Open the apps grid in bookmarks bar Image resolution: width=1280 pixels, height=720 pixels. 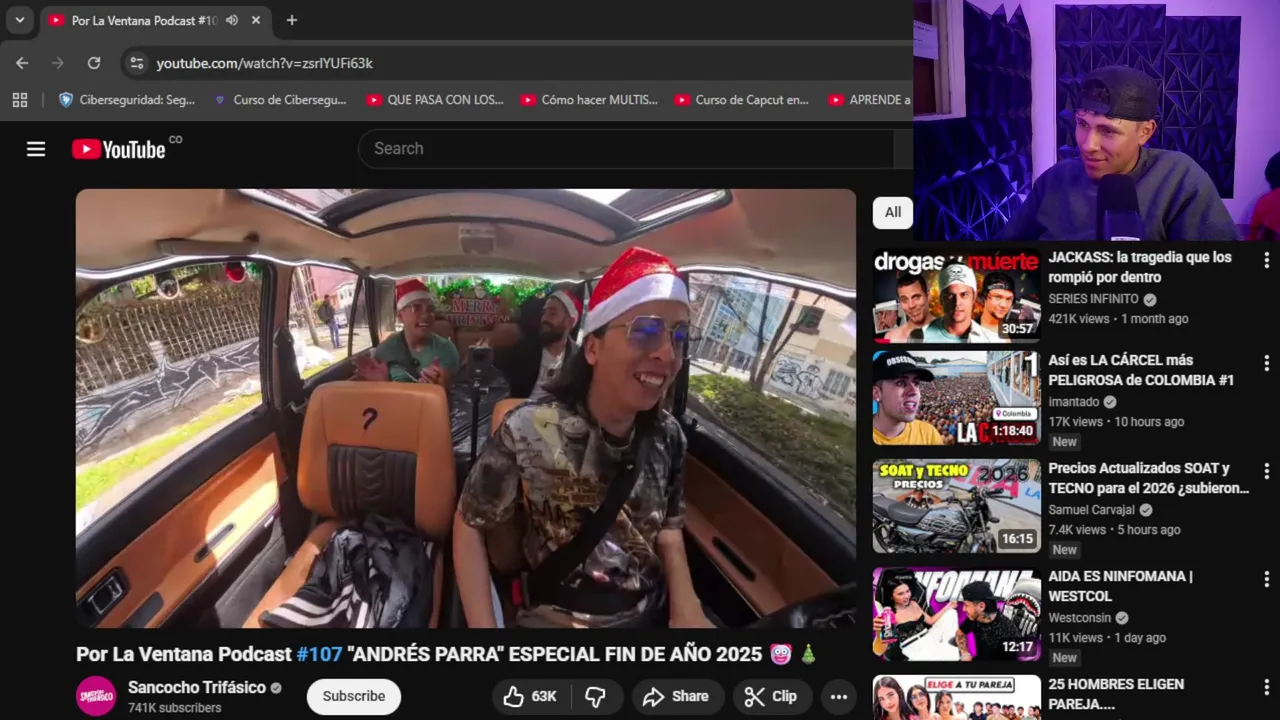tap(20, 100)
